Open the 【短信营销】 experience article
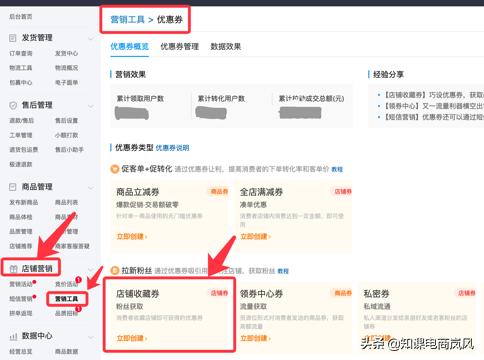Image resolution: width=484 pixels, height=360 pixels. point(434,117)
